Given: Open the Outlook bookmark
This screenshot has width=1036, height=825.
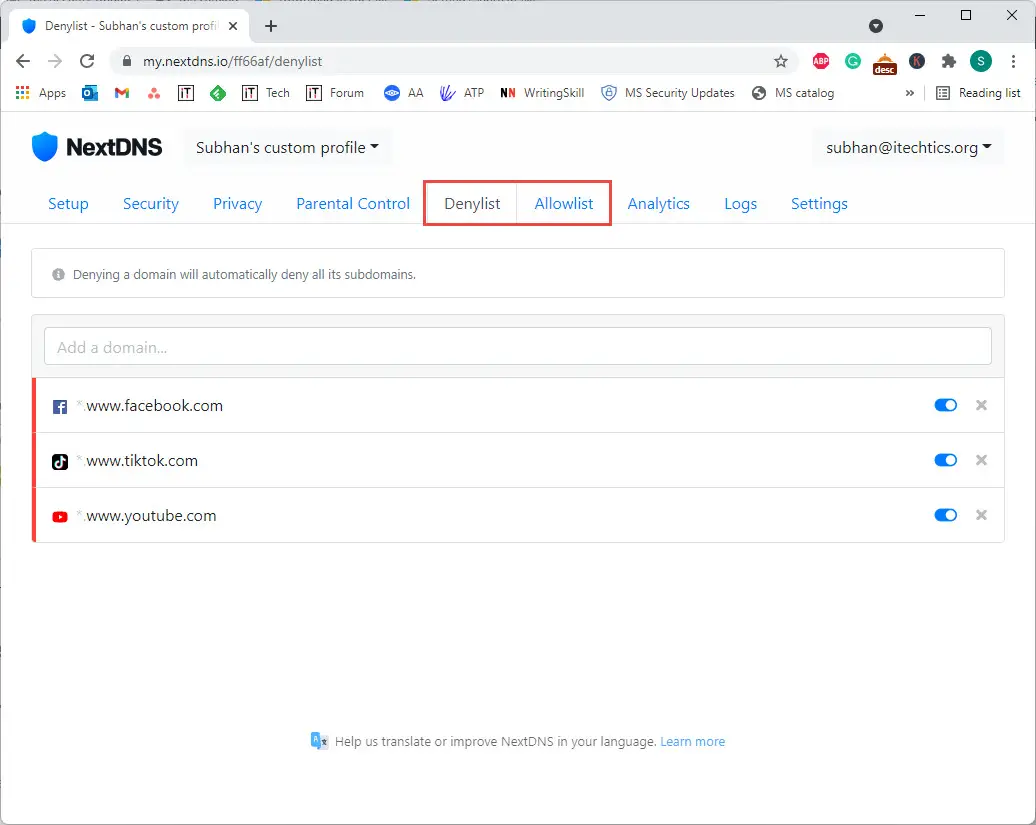Looking at the screenshot, I should [90, 93].
